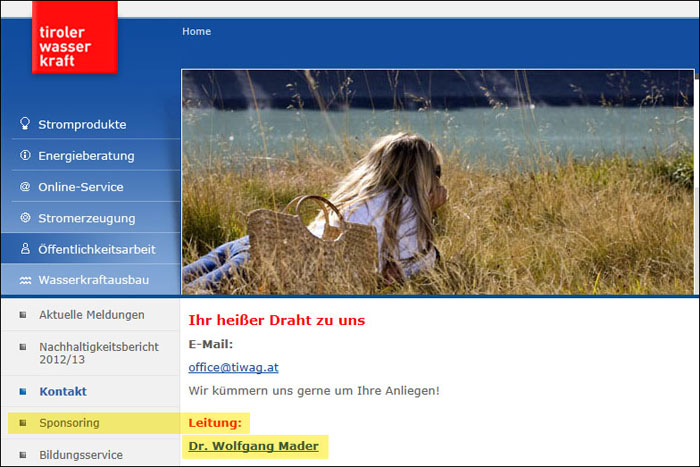Click the info icon beside Energieberatung

[25, 155]
